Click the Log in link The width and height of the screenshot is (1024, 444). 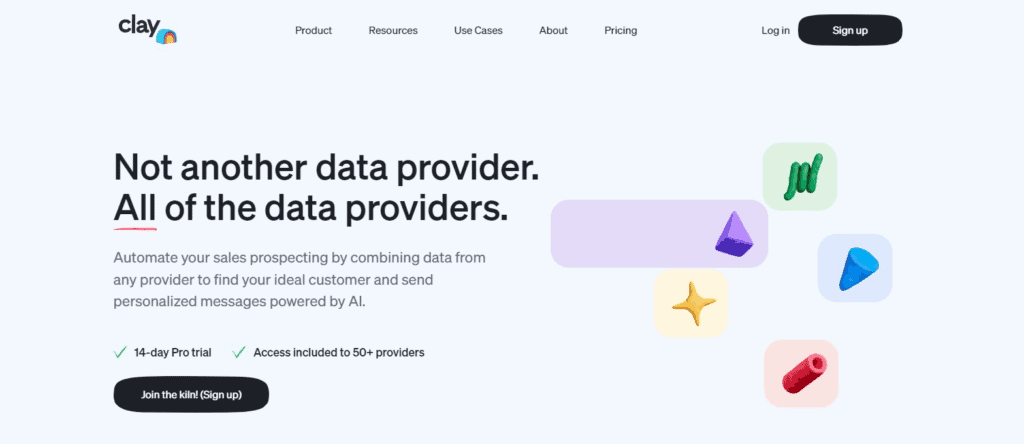[775, 31]
